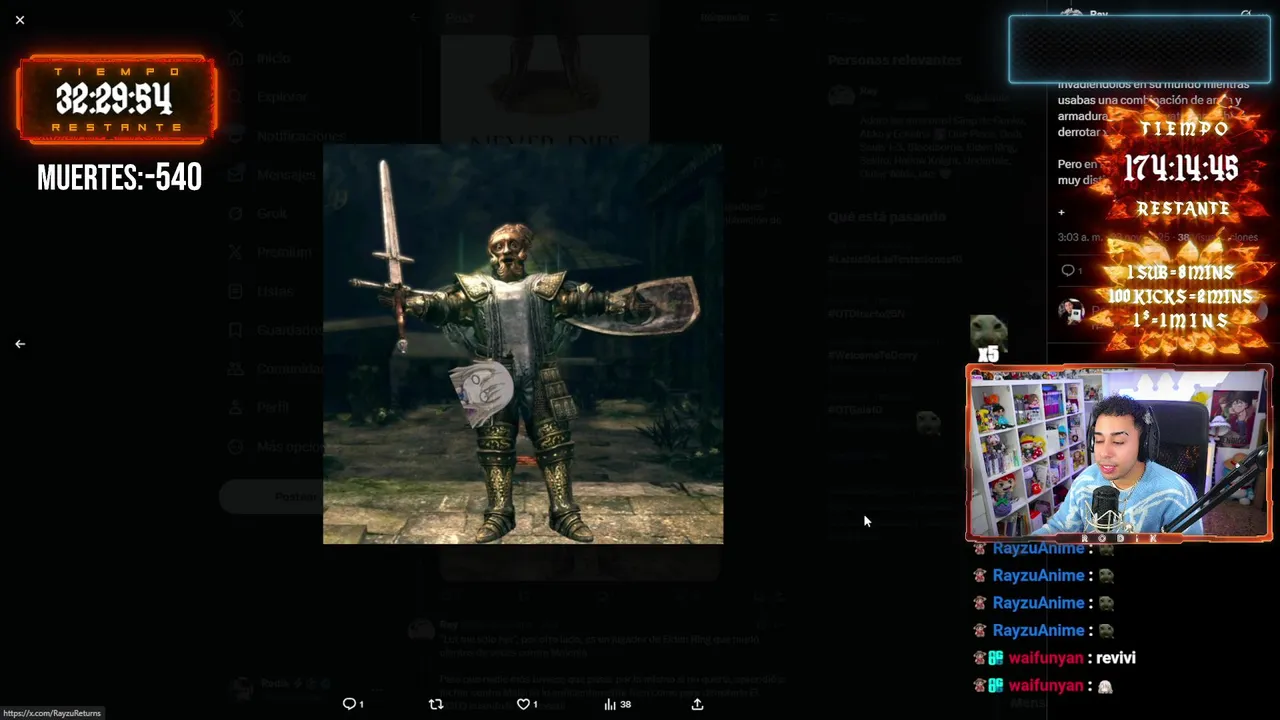This screenshot has width=1280, height=720.
Task: Like the post with heart icon
Action: pos(527,704)
